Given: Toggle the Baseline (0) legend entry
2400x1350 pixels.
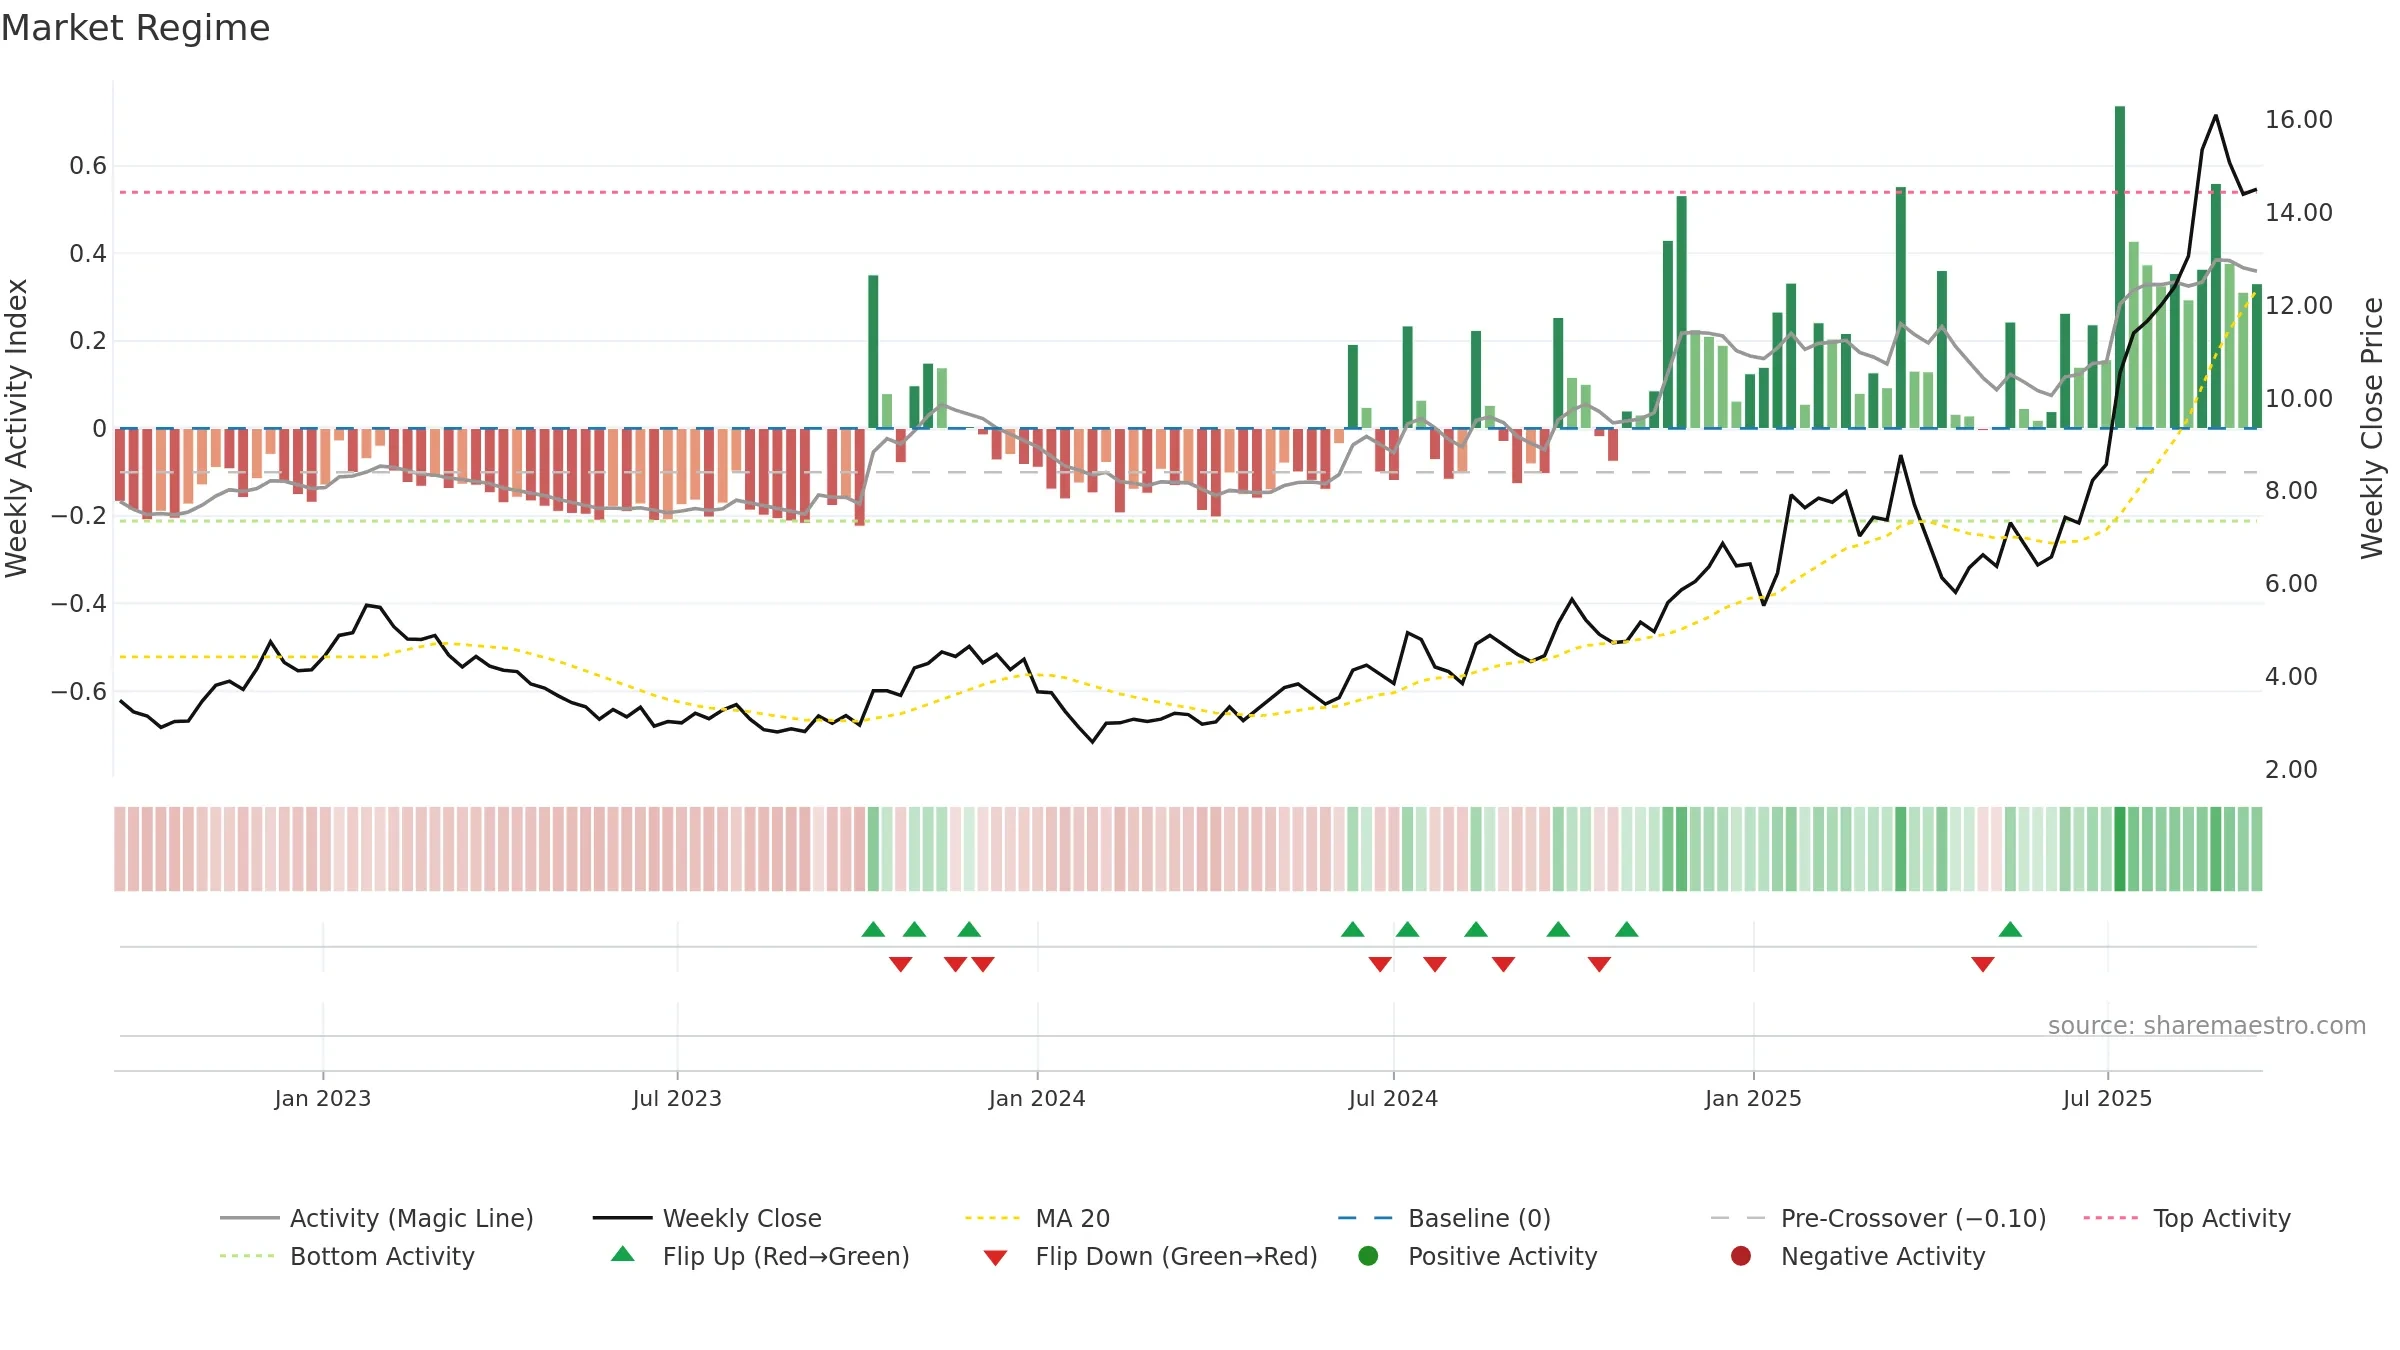Looking at the screenshot, I should [1444, 1218].
